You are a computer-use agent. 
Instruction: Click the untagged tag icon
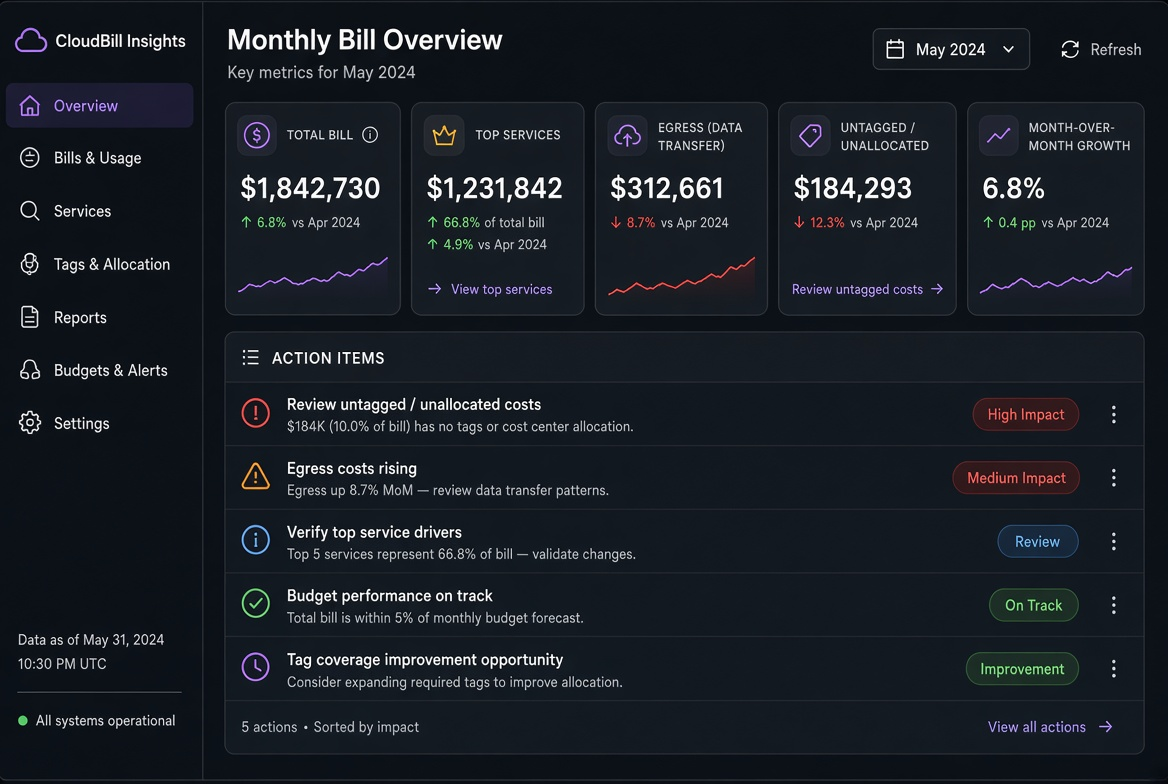810,136
